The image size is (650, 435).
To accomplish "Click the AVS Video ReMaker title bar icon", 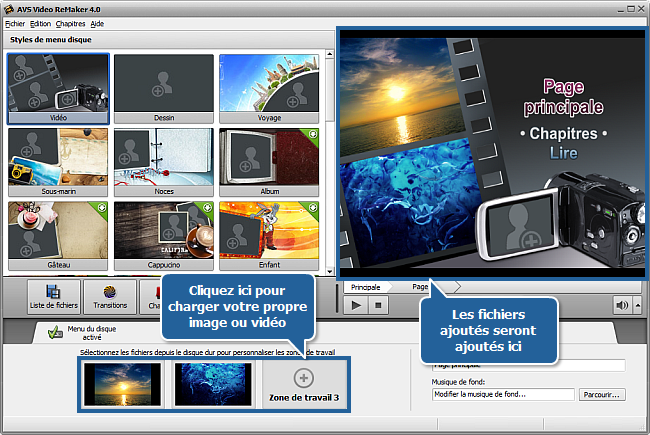I will tap(10, 9).
